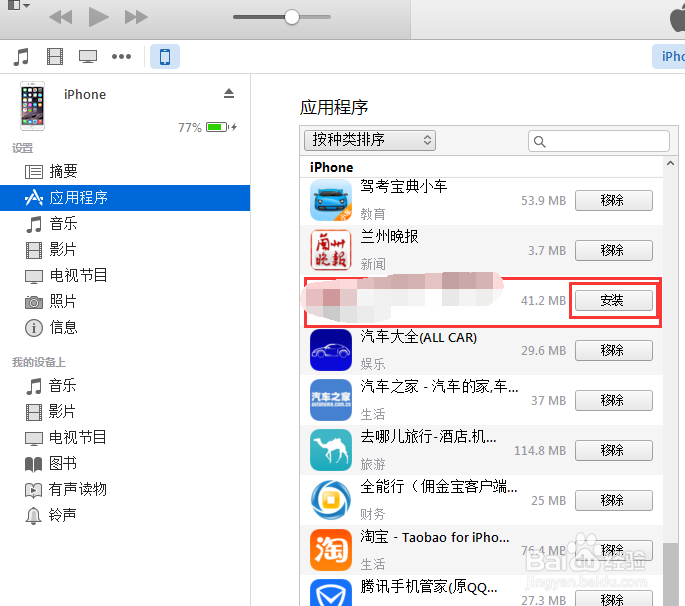
Task: Click the 腾讯手机管家(原QQ... app name
Action: coord(429,587)
